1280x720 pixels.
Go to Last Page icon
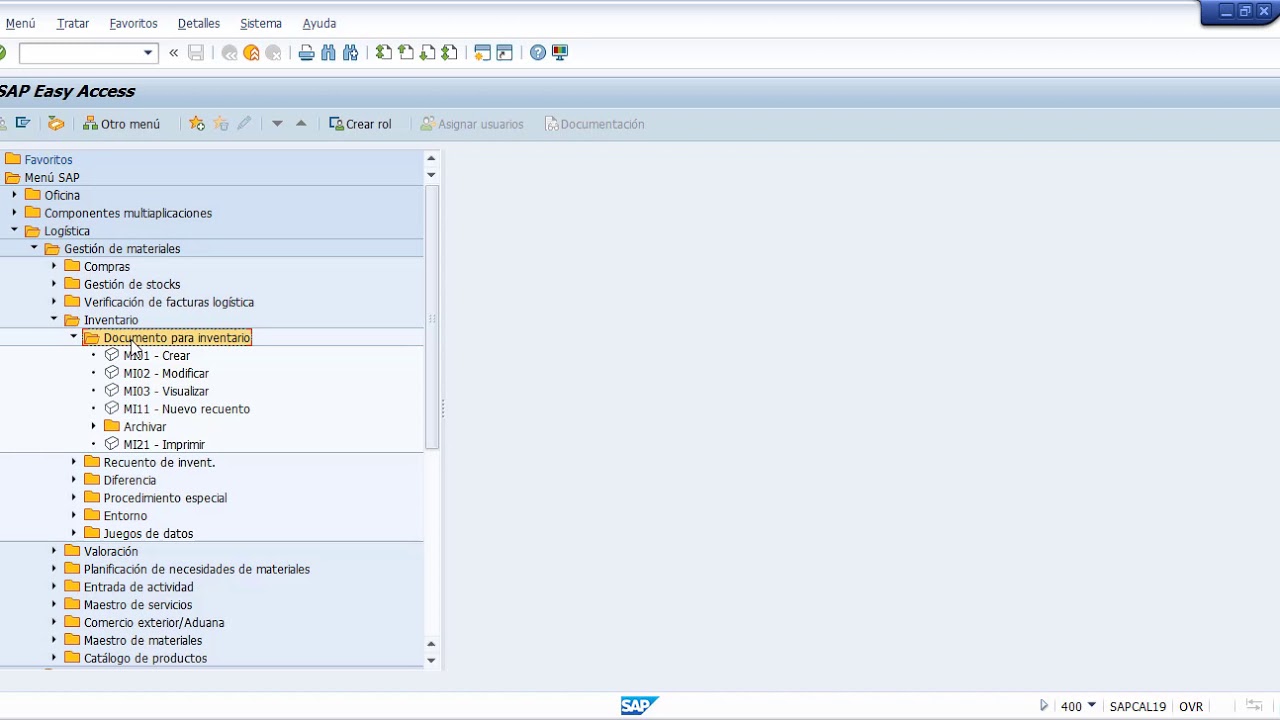click(x=449, y=53)
